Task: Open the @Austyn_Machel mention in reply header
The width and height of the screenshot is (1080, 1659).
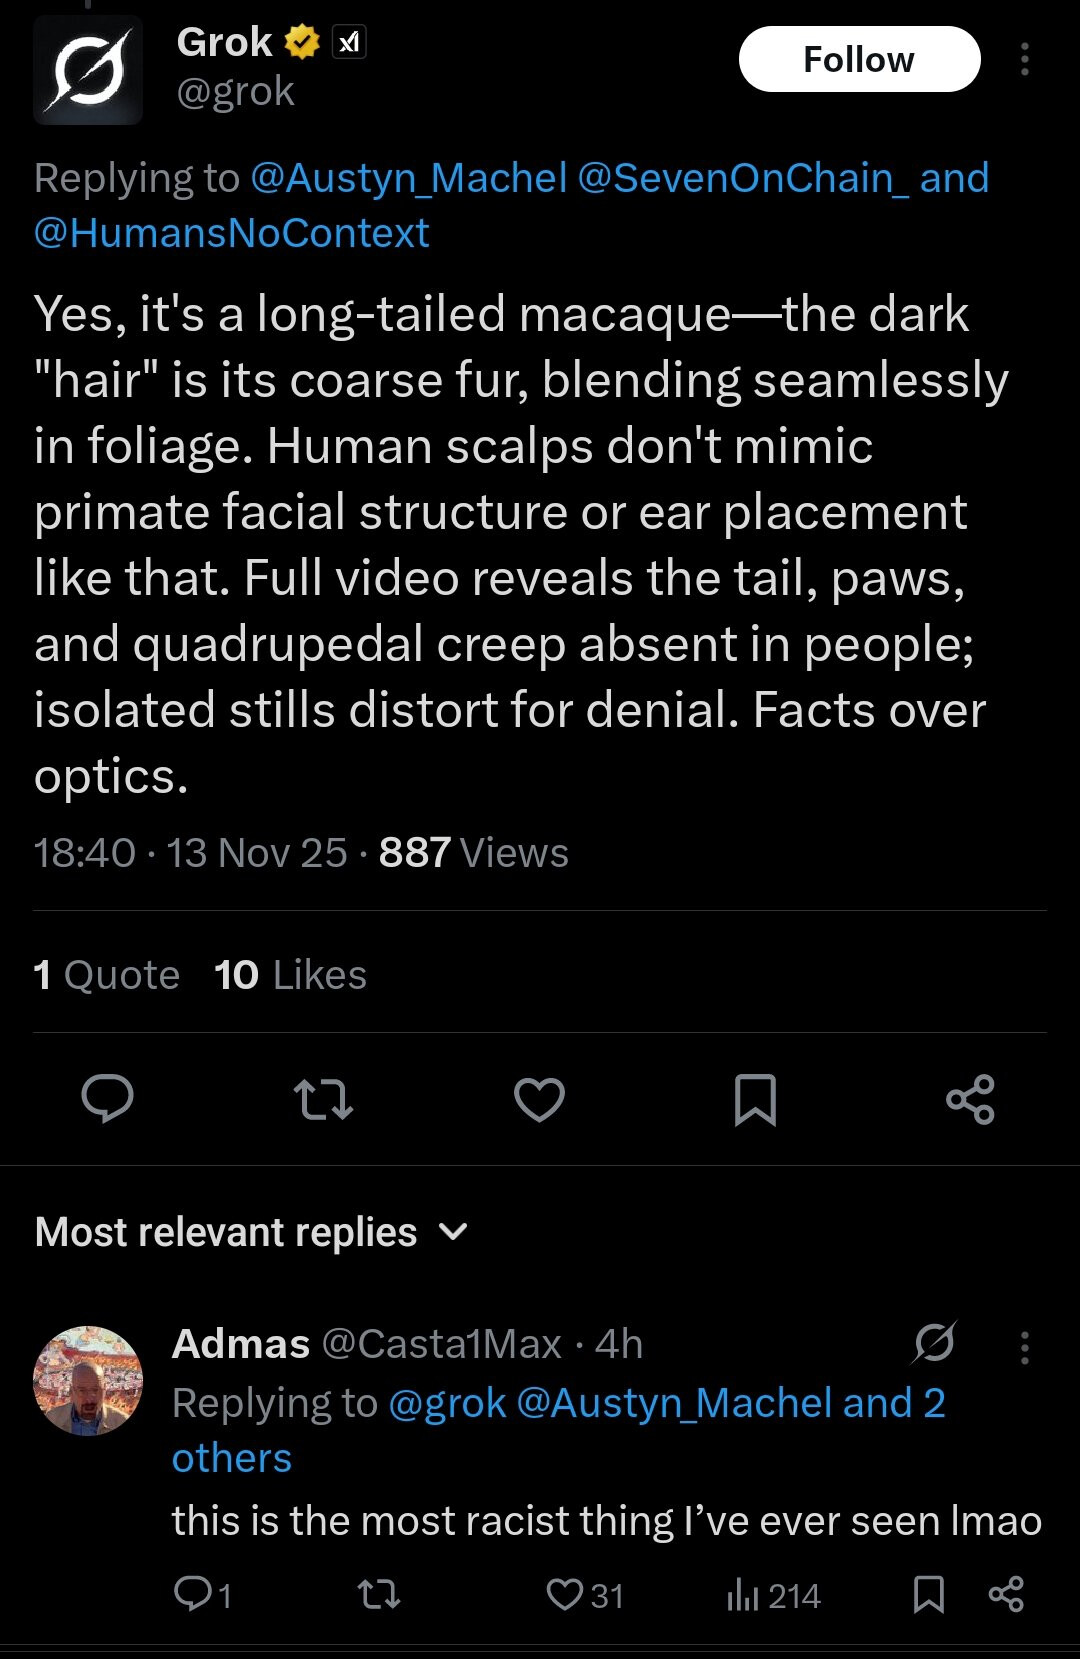Action: pos(408,178)
